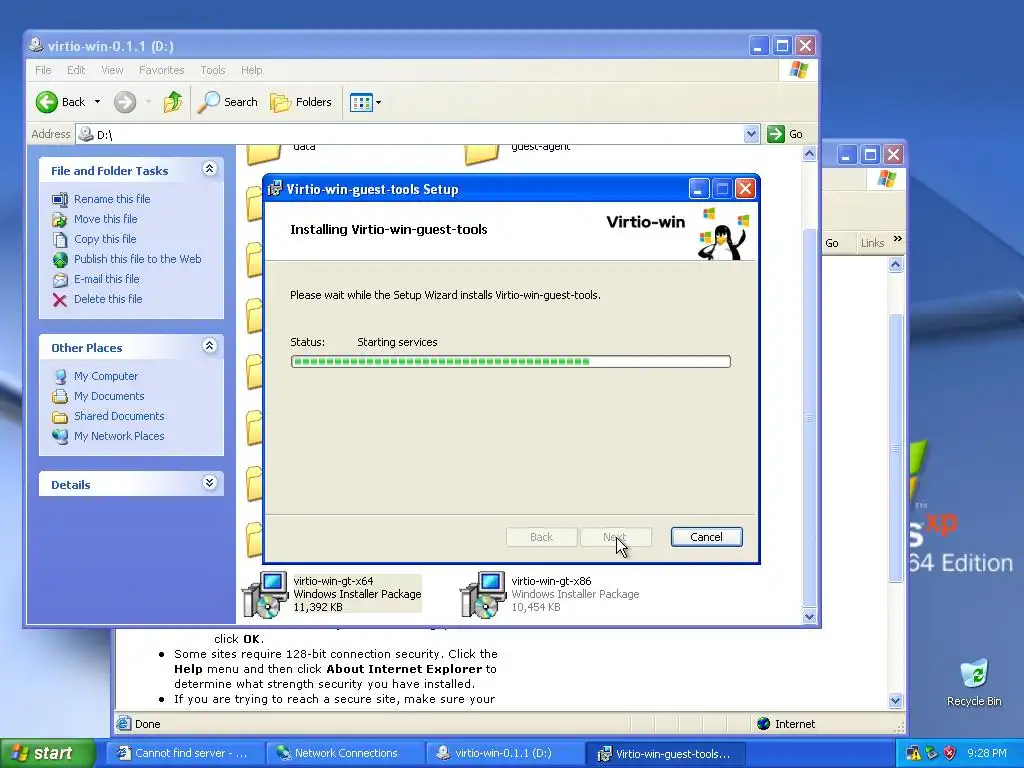Click the E-mail this file icon
The image size is (1024, 768).
point(60,280)
